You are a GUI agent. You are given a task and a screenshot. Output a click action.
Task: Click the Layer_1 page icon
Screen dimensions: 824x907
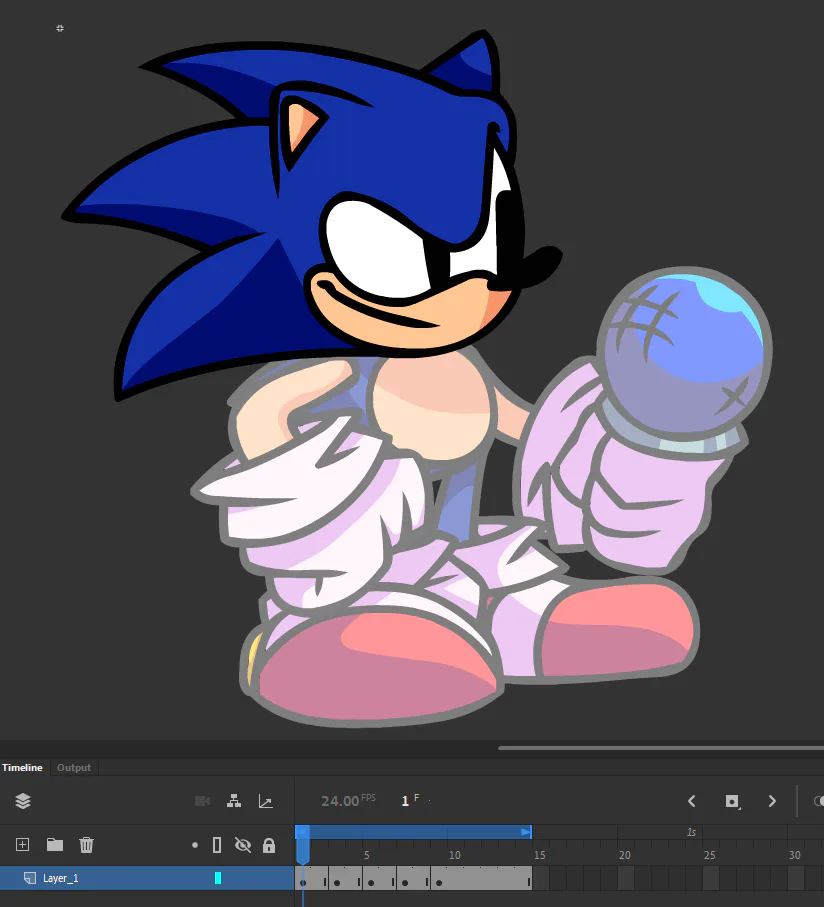(x=29, y=878)
